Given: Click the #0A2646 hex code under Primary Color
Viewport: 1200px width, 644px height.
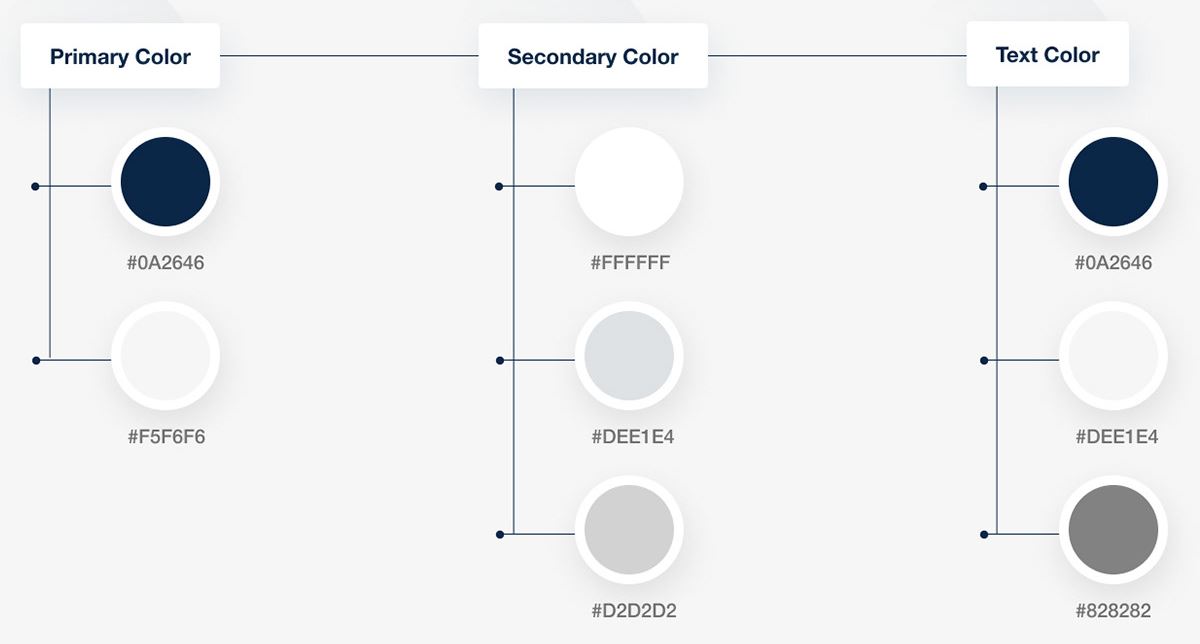Looking at the screenshot, I should tap(166, 263).
